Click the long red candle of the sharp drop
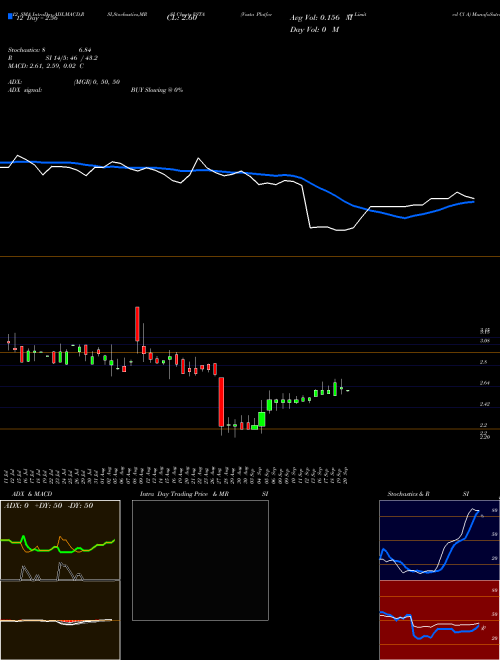Image resolution: width=500 pixels, height=660 pixels. point(221,402)
